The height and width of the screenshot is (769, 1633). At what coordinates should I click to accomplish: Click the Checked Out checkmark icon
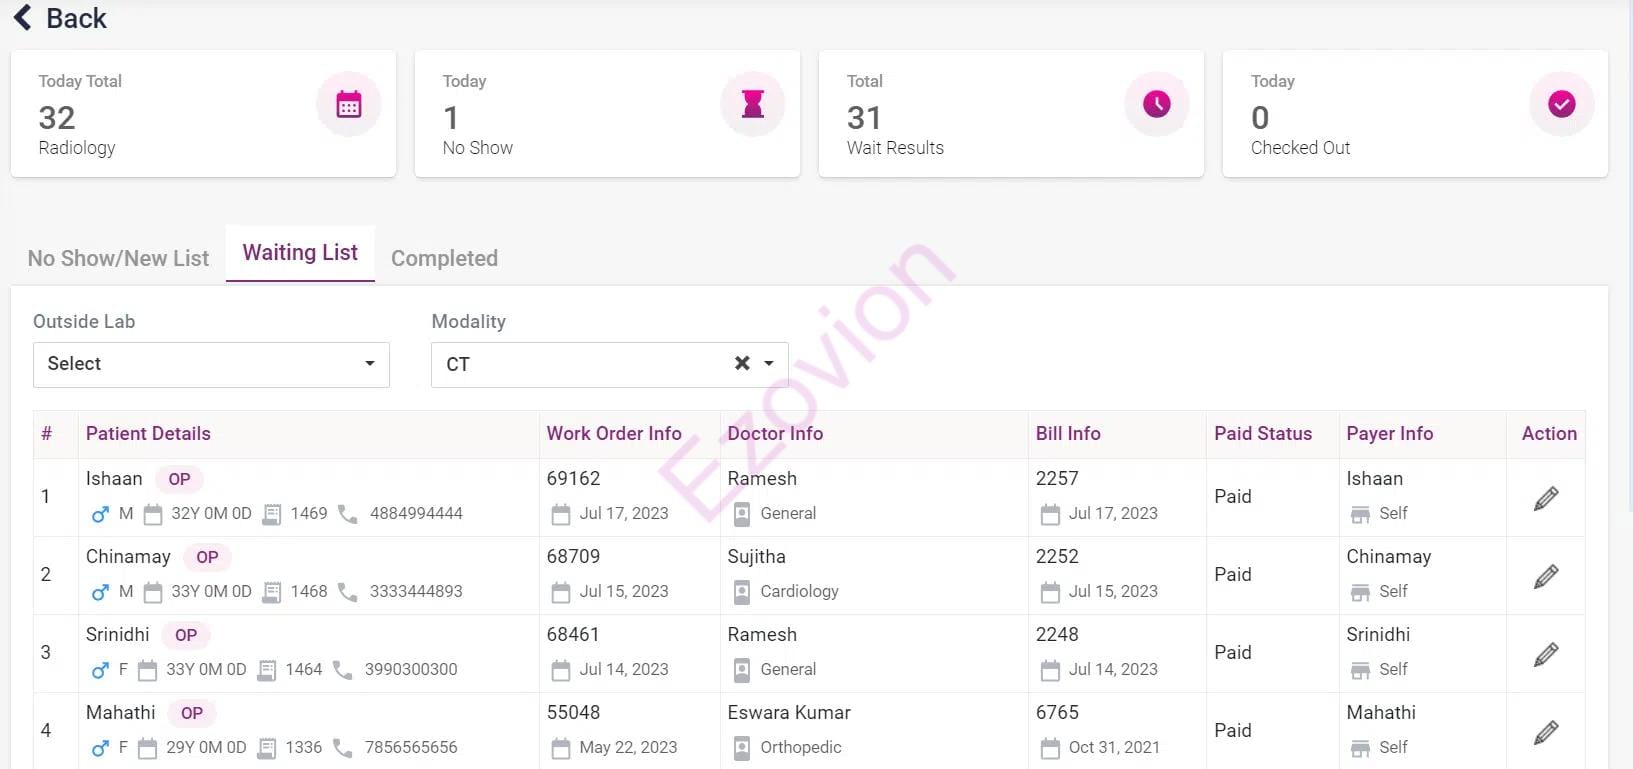pyautogui.click(x=1561, y=104)
